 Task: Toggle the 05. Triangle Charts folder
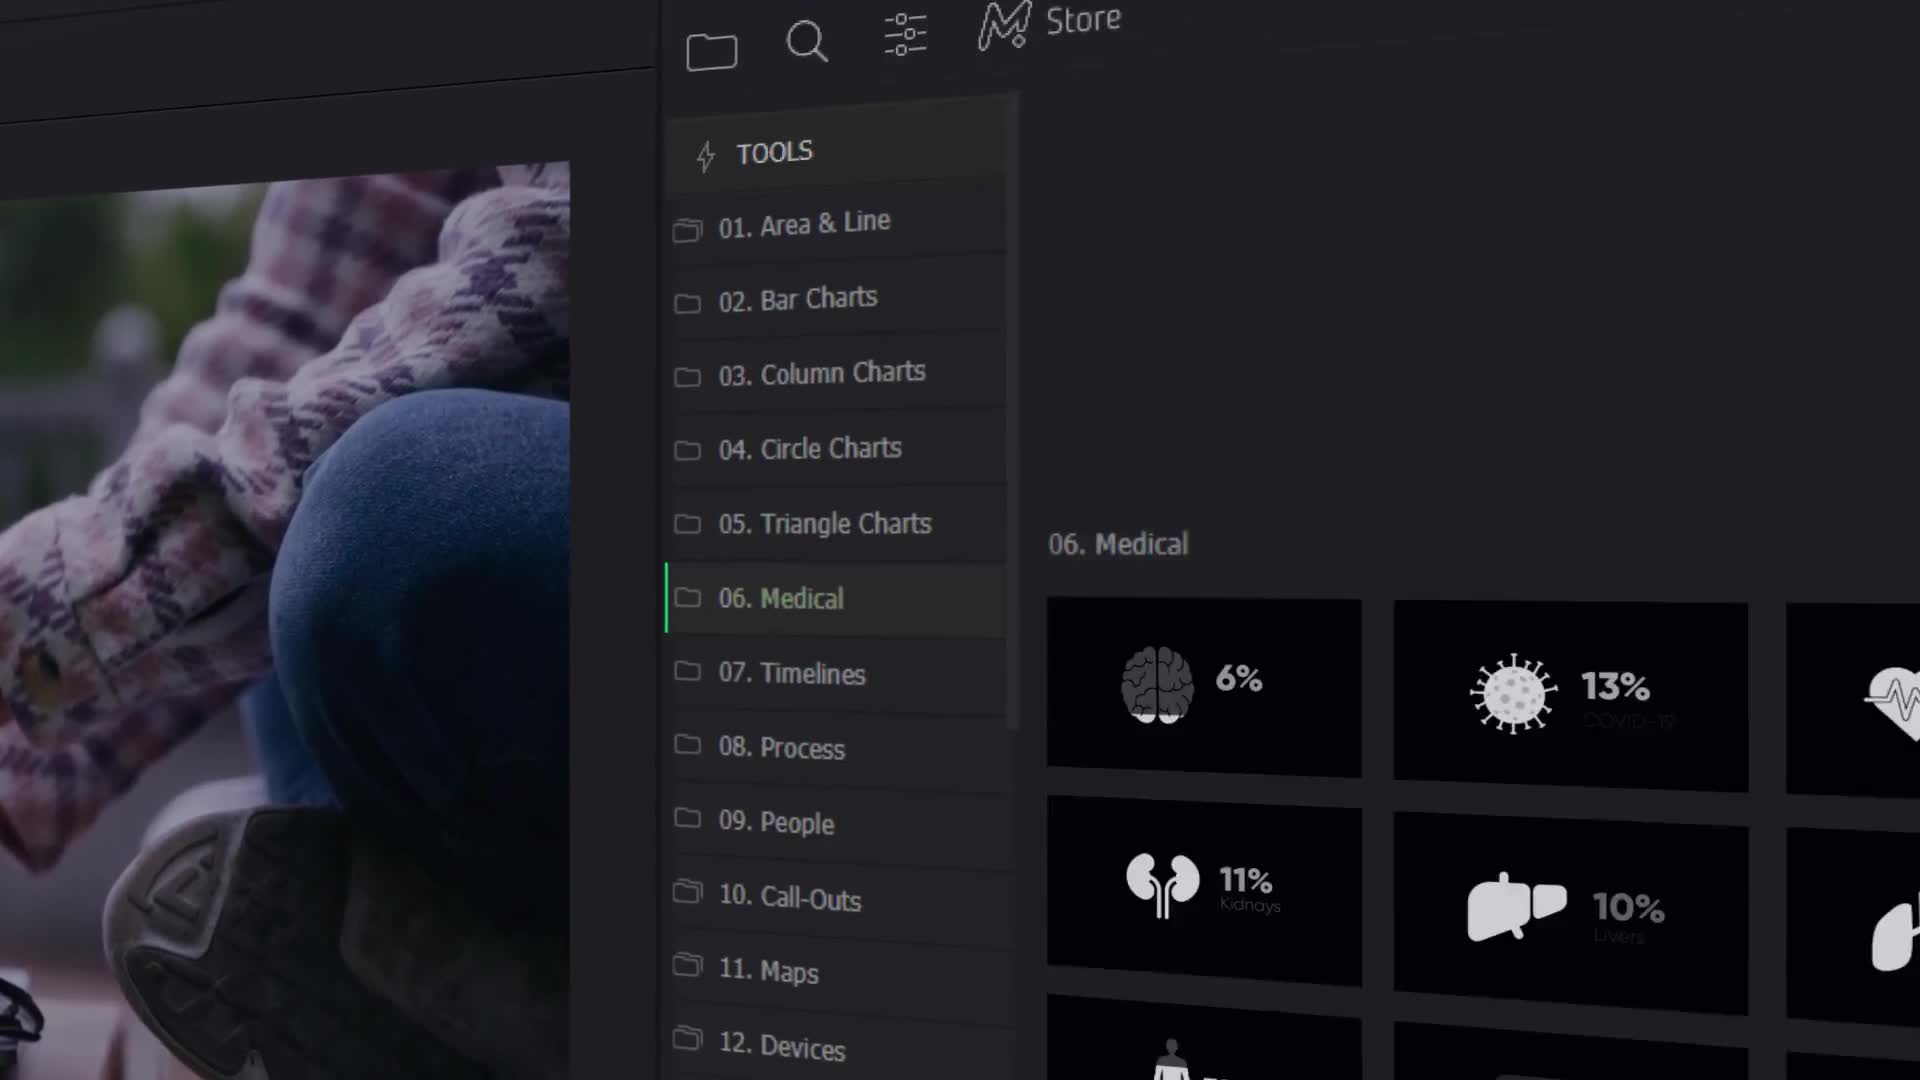tap(824, 522)
